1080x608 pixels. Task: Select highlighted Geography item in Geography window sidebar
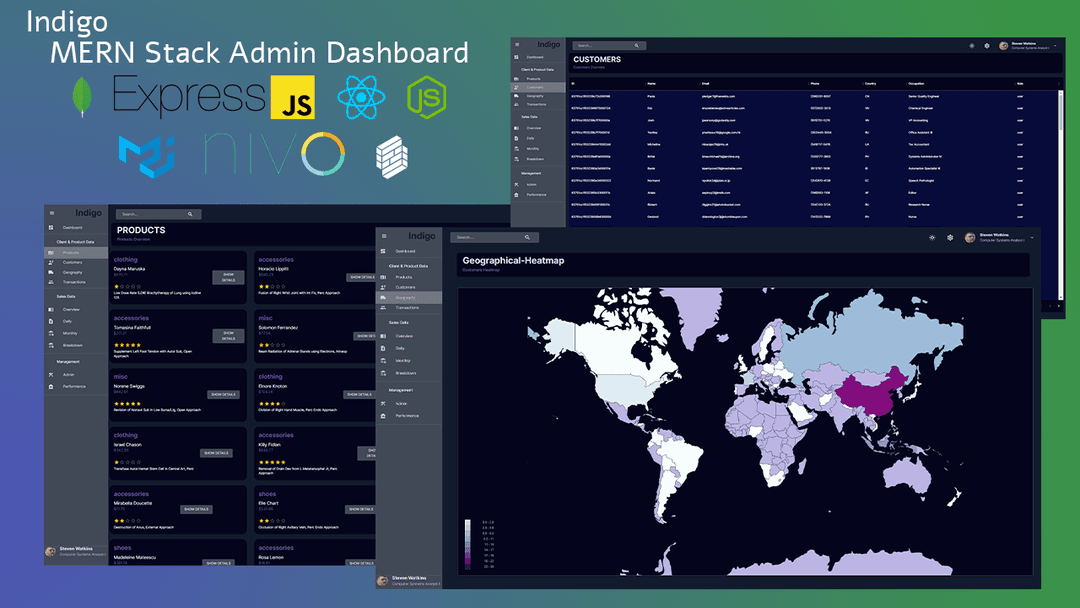click(x=409, y=297)
